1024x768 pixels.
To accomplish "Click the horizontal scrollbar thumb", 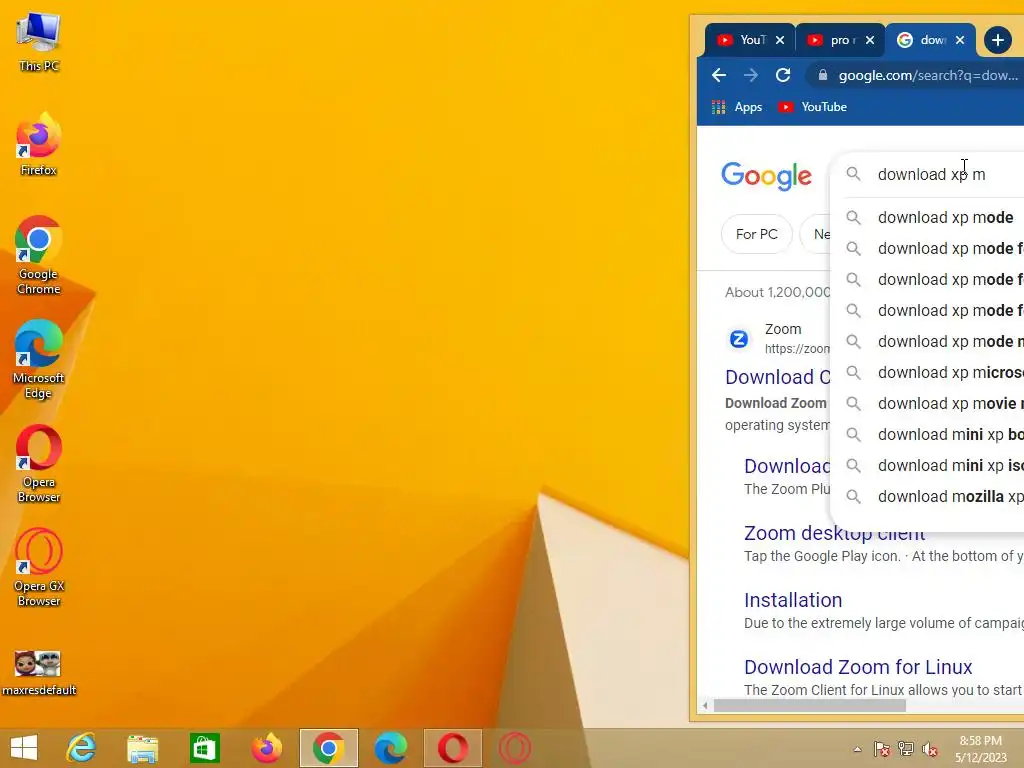I will [x=809, y=705].
